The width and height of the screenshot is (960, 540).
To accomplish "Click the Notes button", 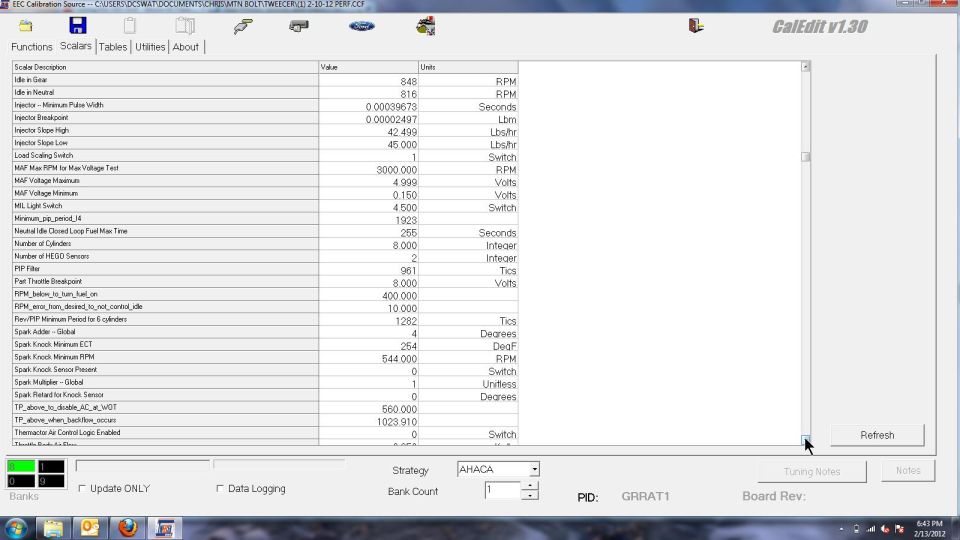I will pos(908,471).
